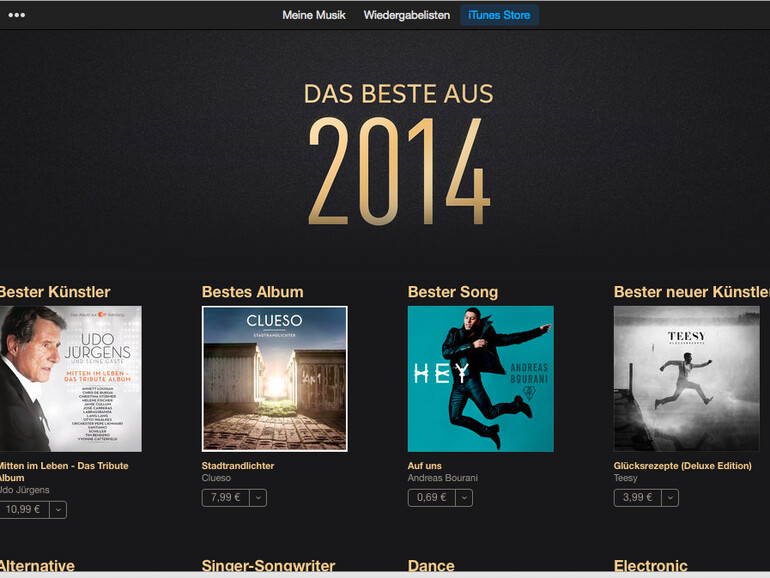The width and height of the screenshot is (770, 578).
Task: Open the Teesy album cover
Action: pos(687,379)
